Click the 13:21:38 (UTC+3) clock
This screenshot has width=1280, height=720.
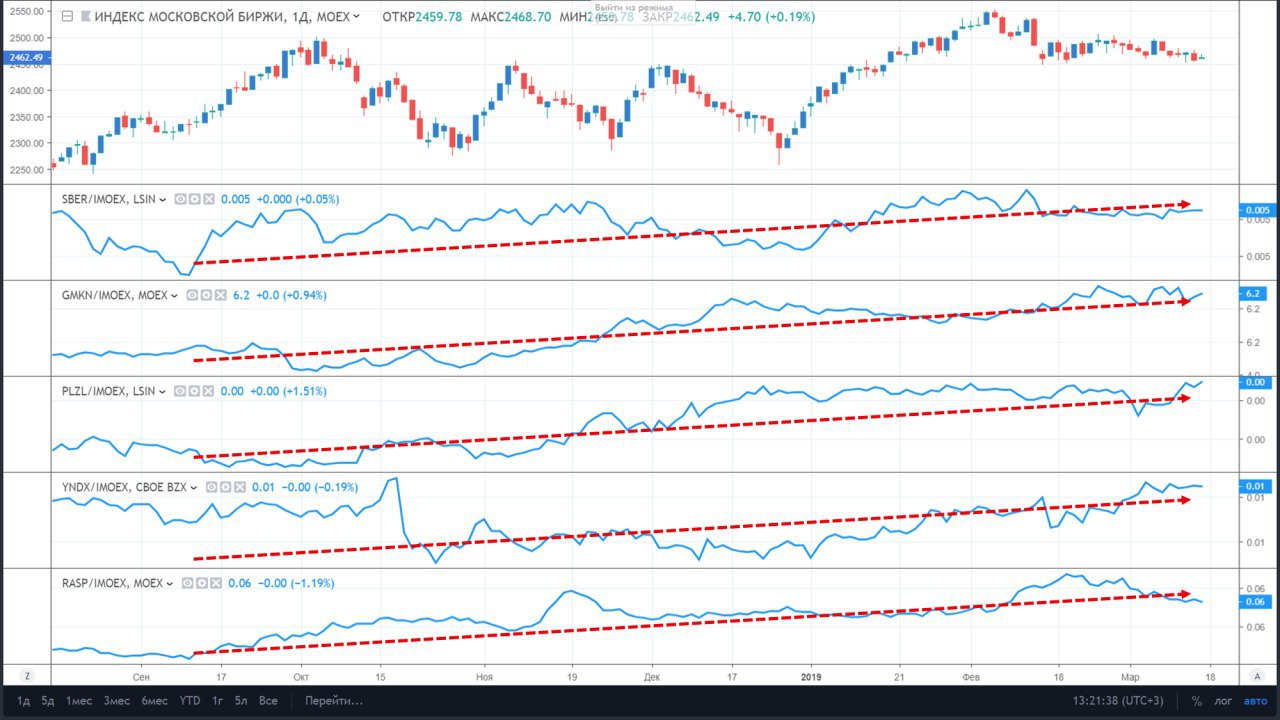point(1118,701)
